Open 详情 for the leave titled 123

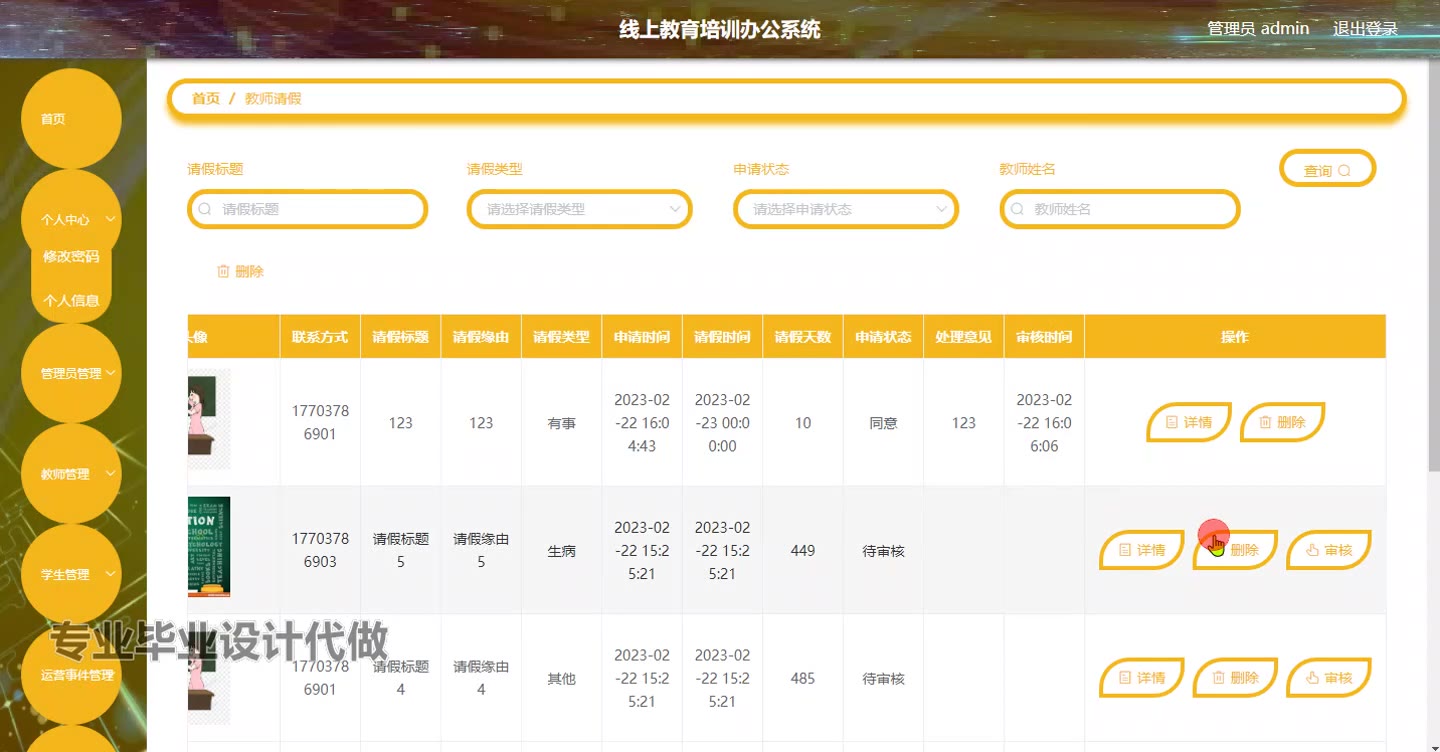[1188, 422]
